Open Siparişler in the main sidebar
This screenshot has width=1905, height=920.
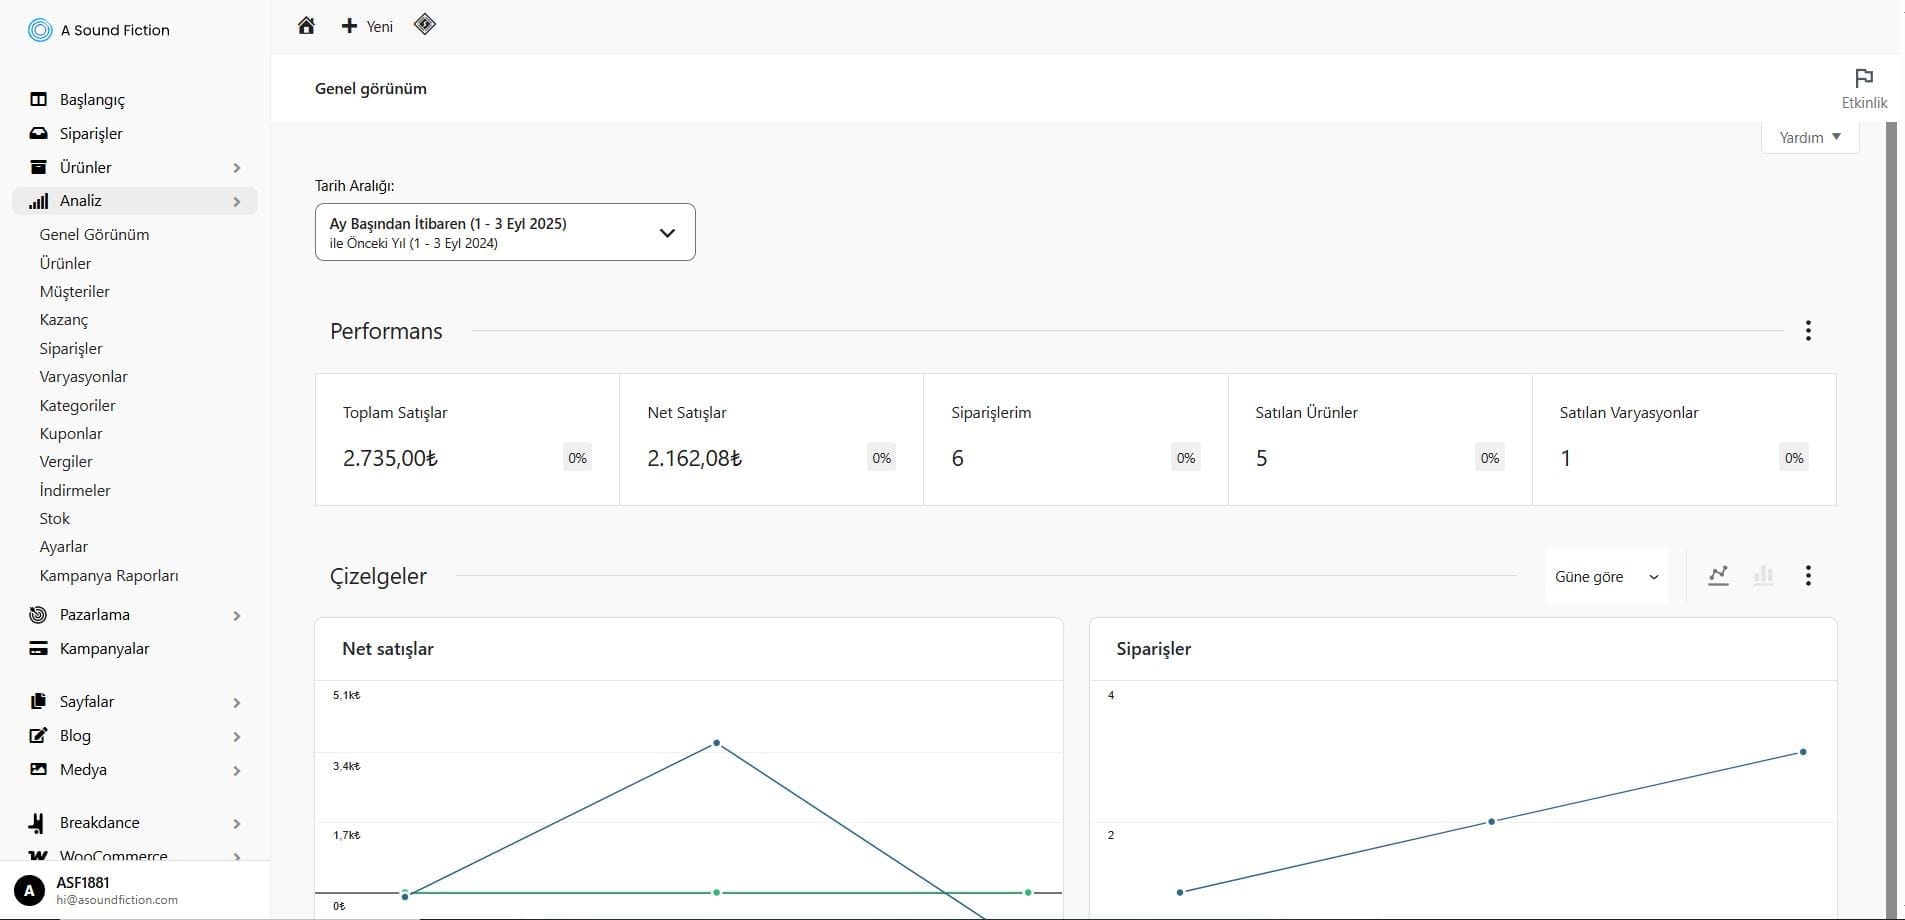coord(91,134)
